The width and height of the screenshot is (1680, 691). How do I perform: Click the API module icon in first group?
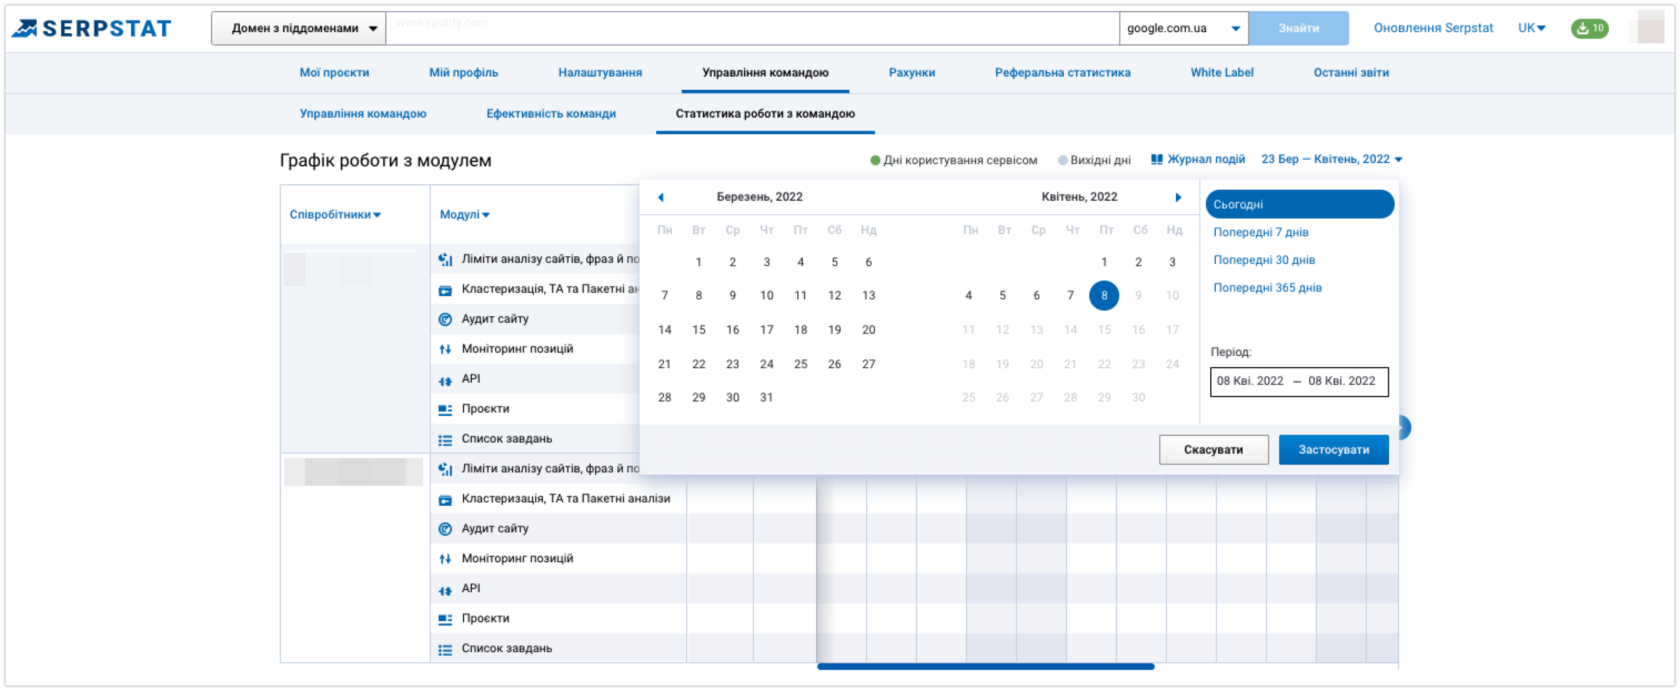click(445, 380)
